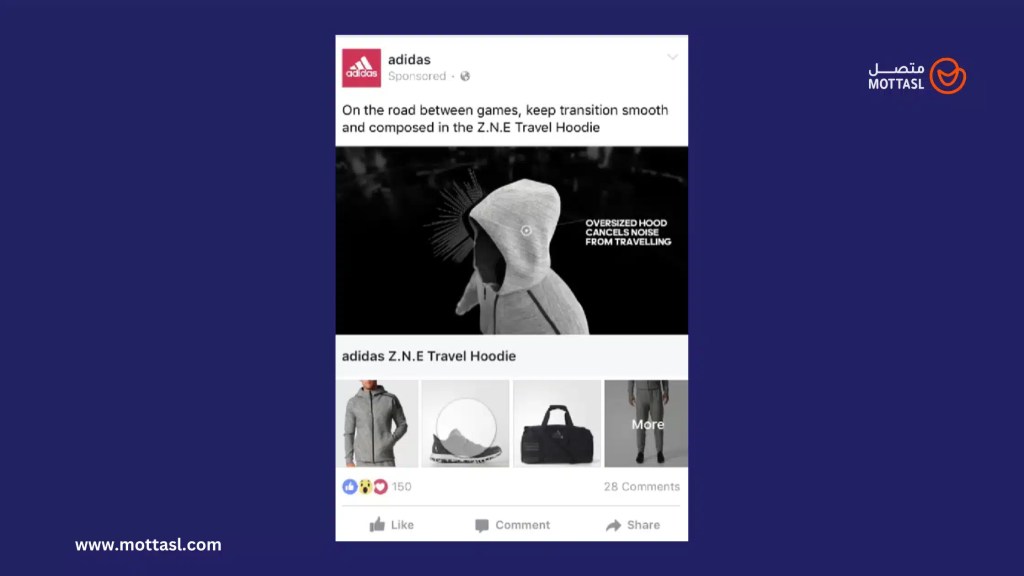The width and height of the screenshot is (1024, 576).
Task: Select the grey hoodie product thumbnail
Action: pyautogui.click(x=377, y=424)
